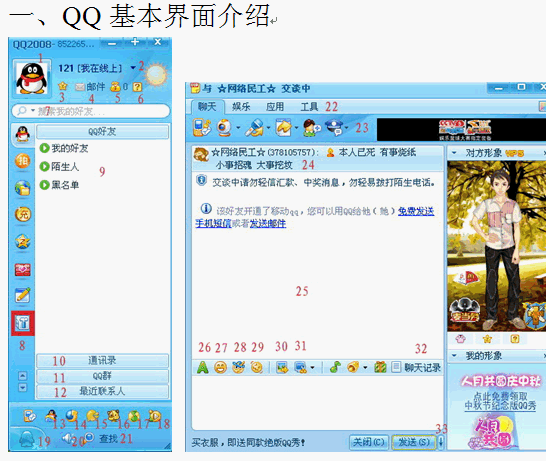Screen dimensions: 546x461
Task: Click the 关闭(C) button
Action: 369,443
